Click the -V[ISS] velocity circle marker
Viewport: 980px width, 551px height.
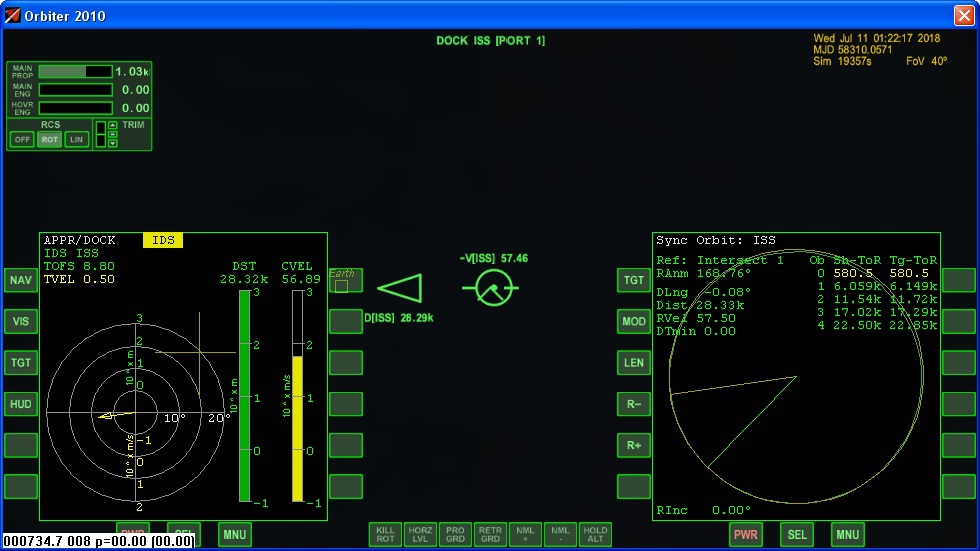tap(493, 288)
